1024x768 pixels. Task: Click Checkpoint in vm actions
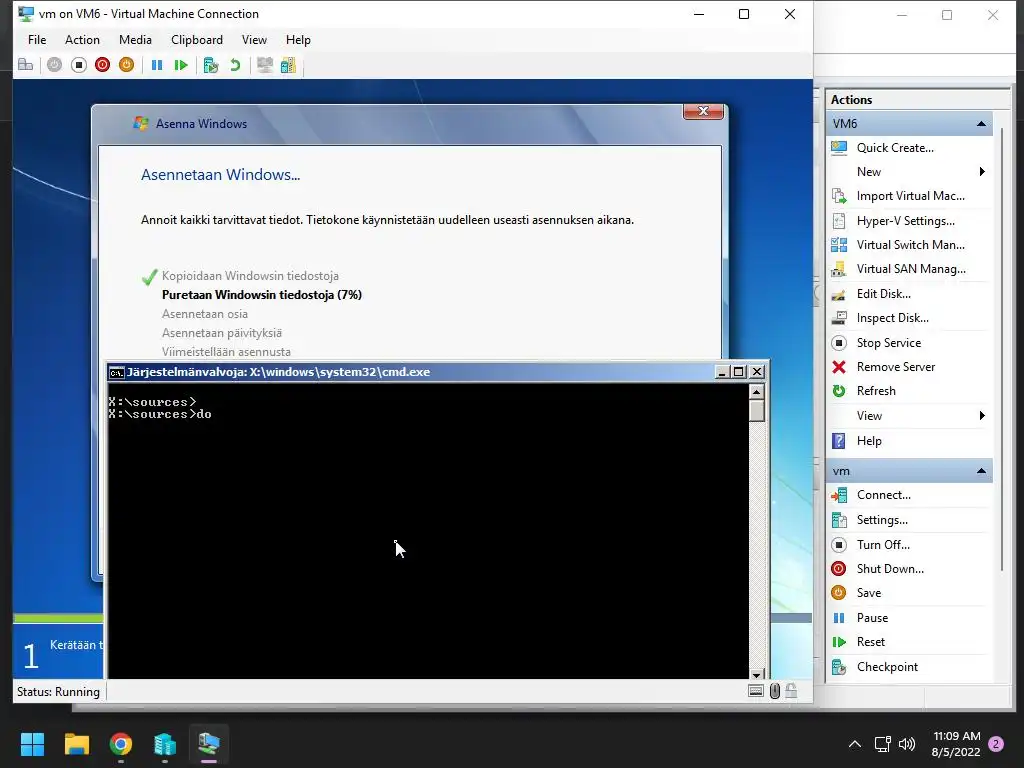tap(887, 667)
